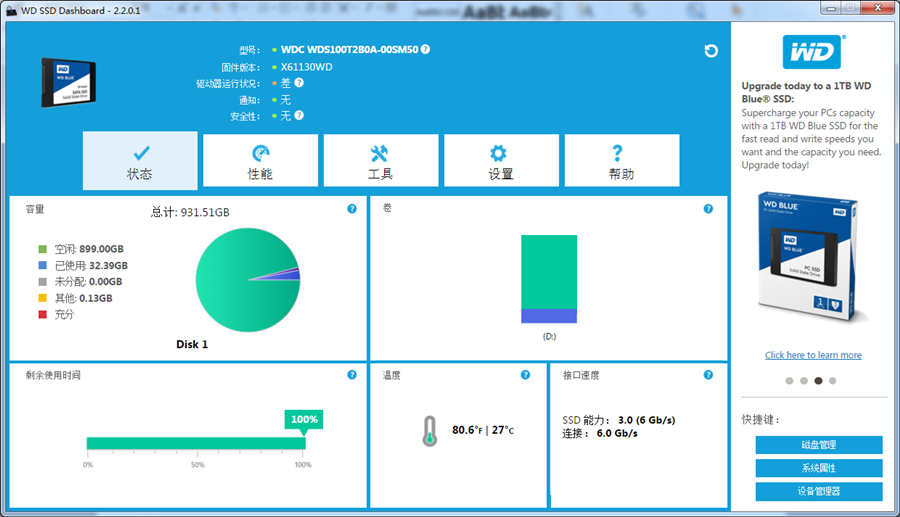
Task: Switch to the 性能 tab
Action: tap(260, 161)
